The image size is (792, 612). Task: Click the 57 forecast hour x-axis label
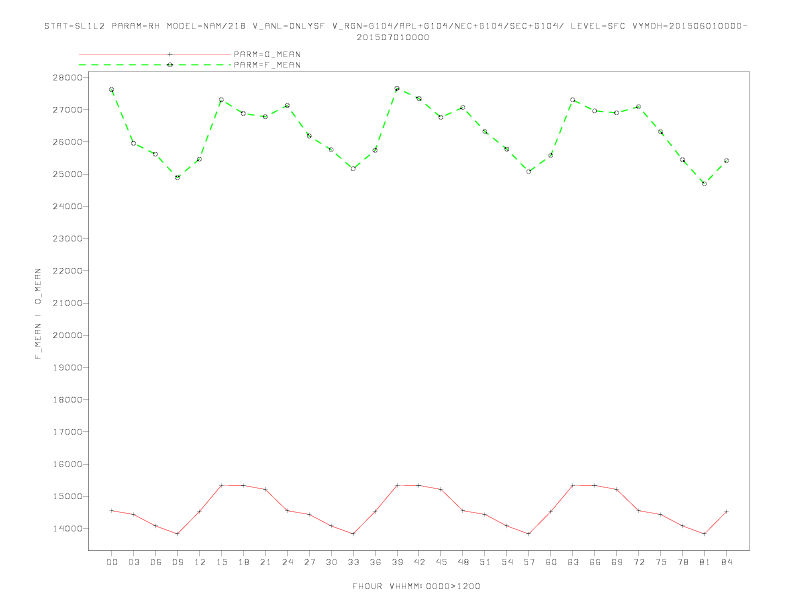pyautogui.click(x=529, y=562)
